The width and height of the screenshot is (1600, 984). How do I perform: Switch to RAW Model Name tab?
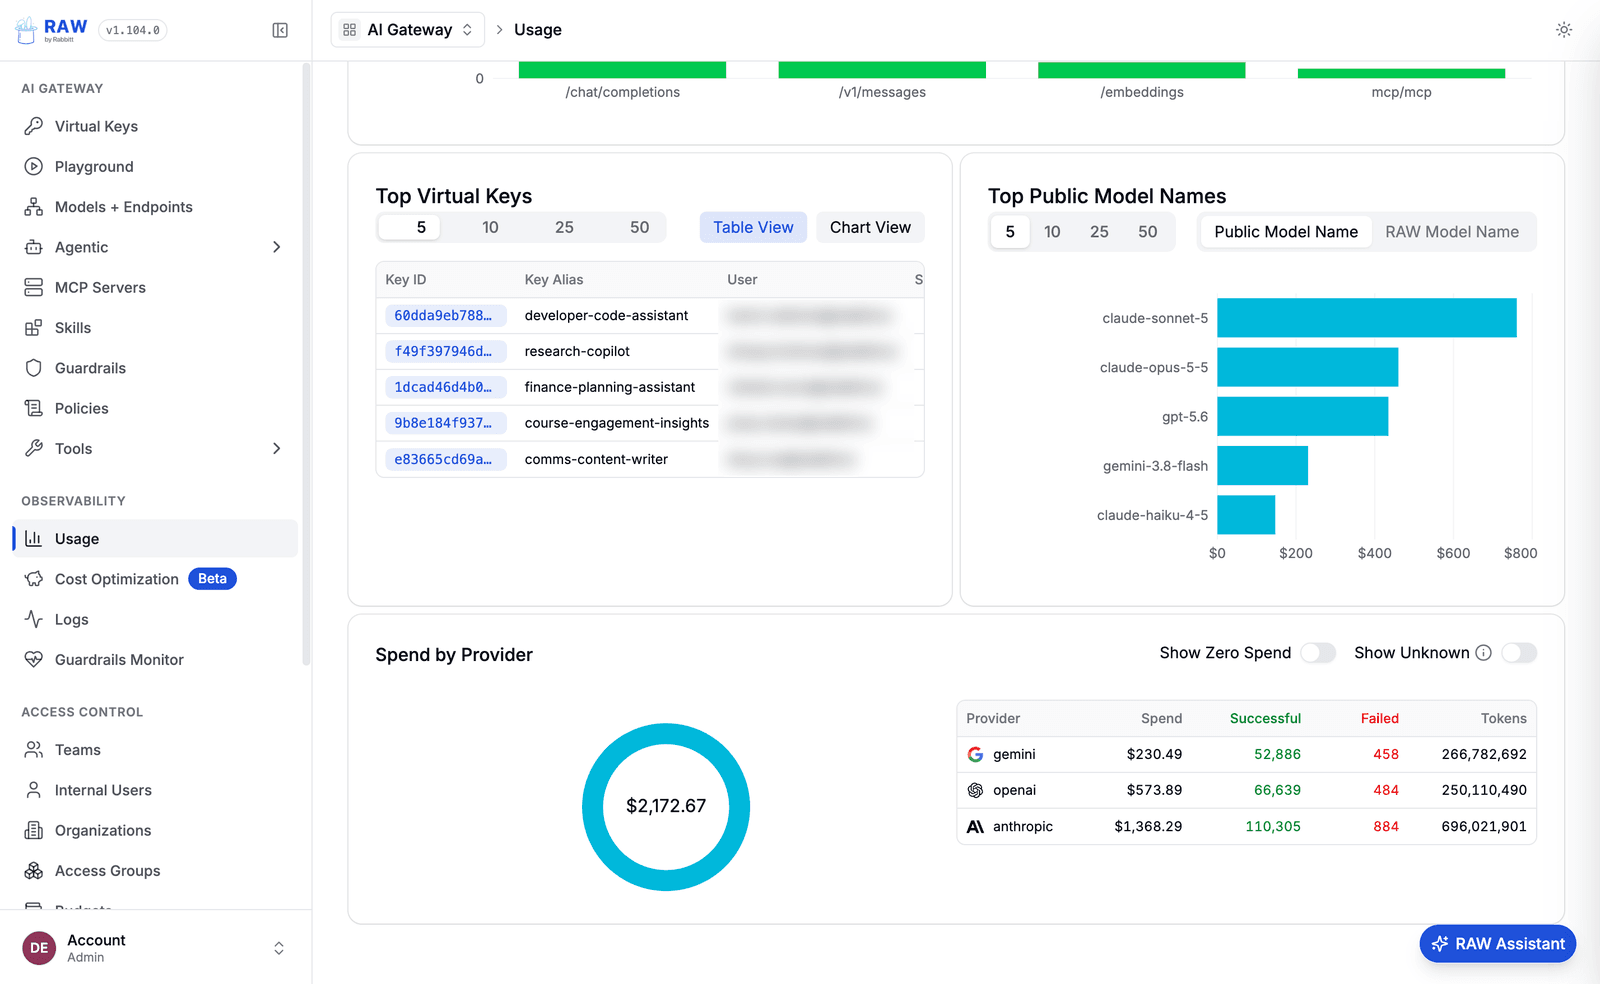[x=1452, y=232]
